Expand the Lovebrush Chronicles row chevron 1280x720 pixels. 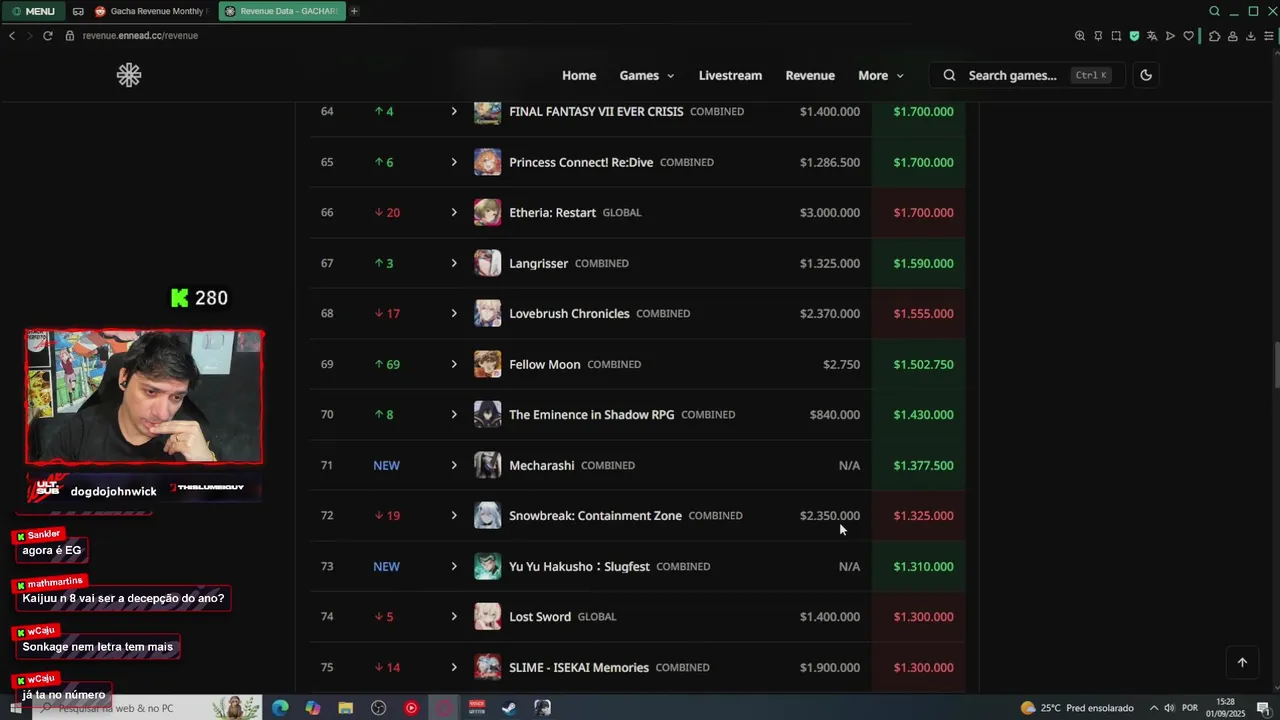(453, 313)
